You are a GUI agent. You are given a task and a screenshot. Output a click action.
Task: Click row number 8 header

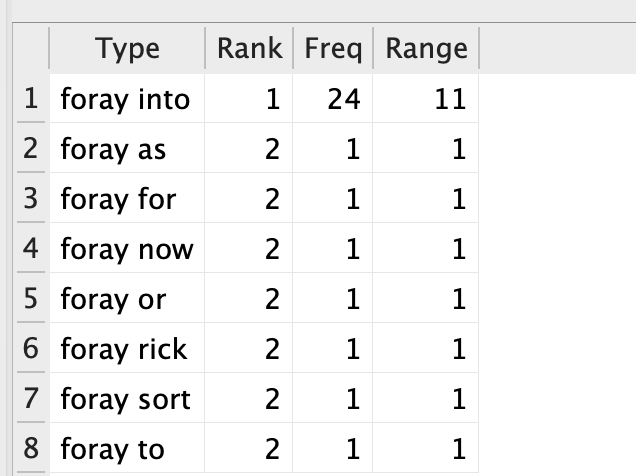coord(31,448)
